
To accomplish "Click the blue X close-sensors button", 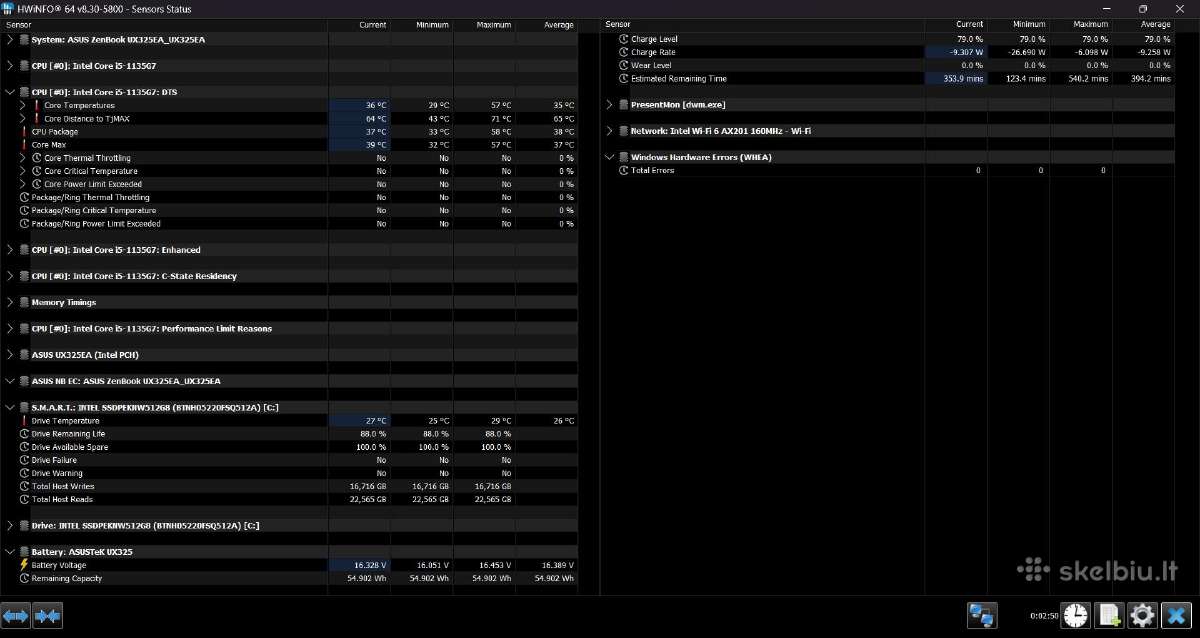I will point(1177,615).
